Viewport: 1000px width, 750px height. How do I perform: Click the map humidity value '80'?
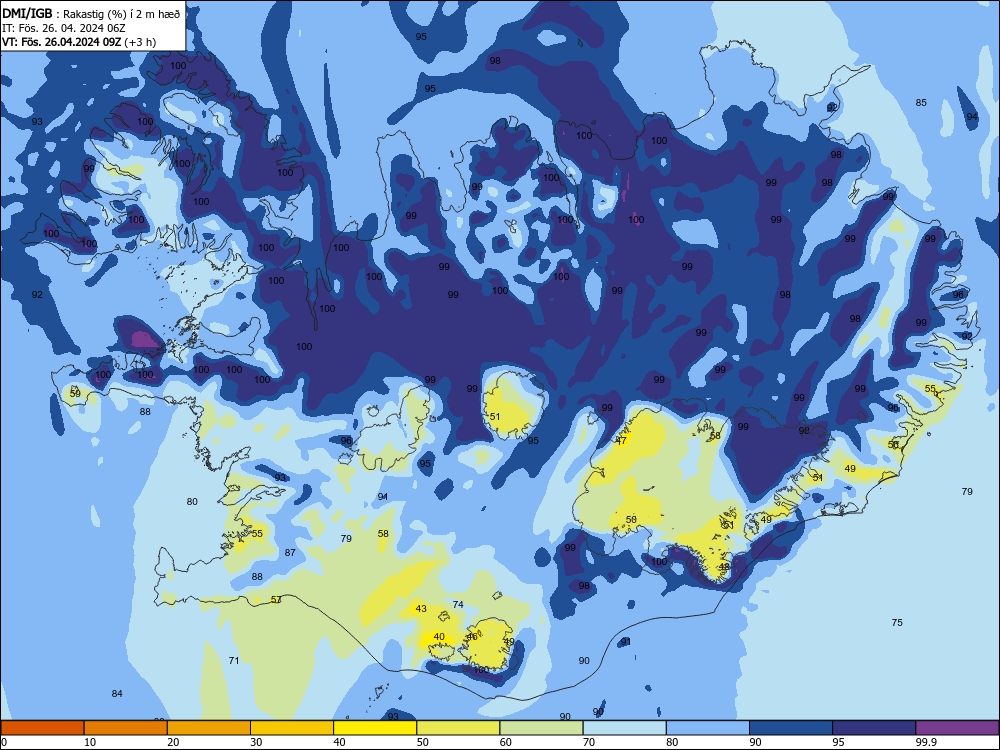point(192,501)
